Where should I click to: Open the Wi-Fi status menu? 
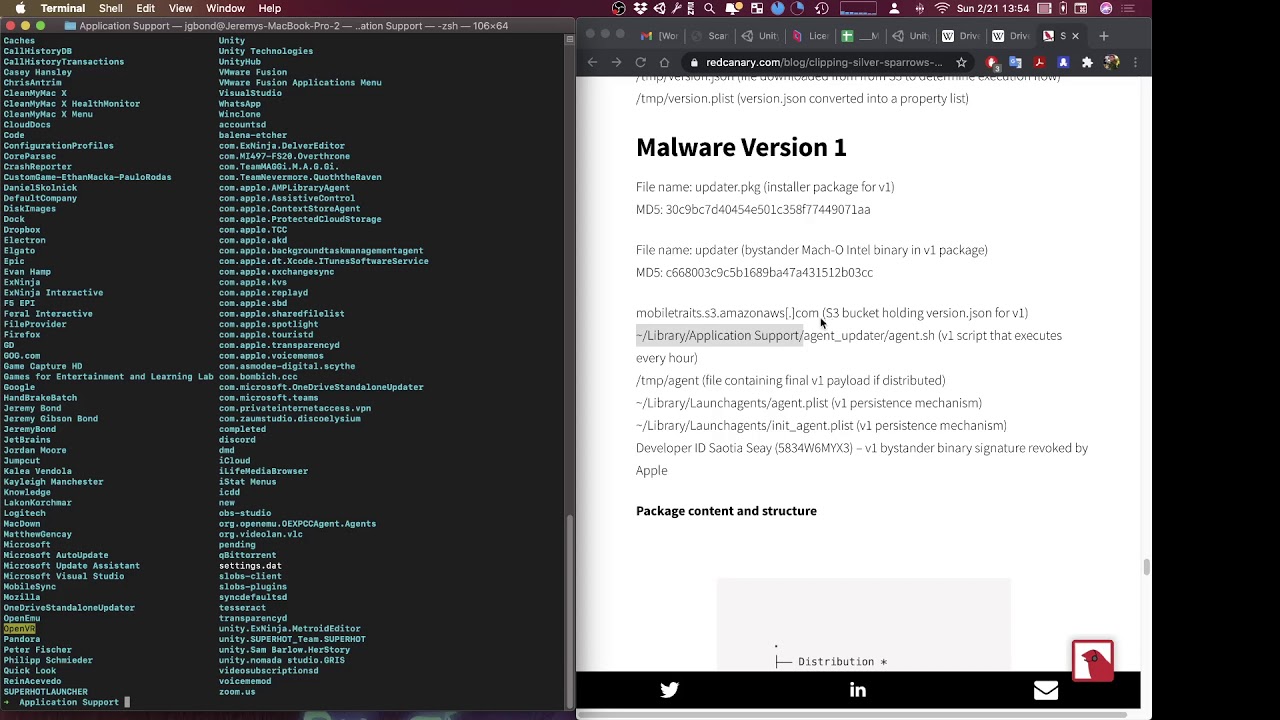pos(942,8)
